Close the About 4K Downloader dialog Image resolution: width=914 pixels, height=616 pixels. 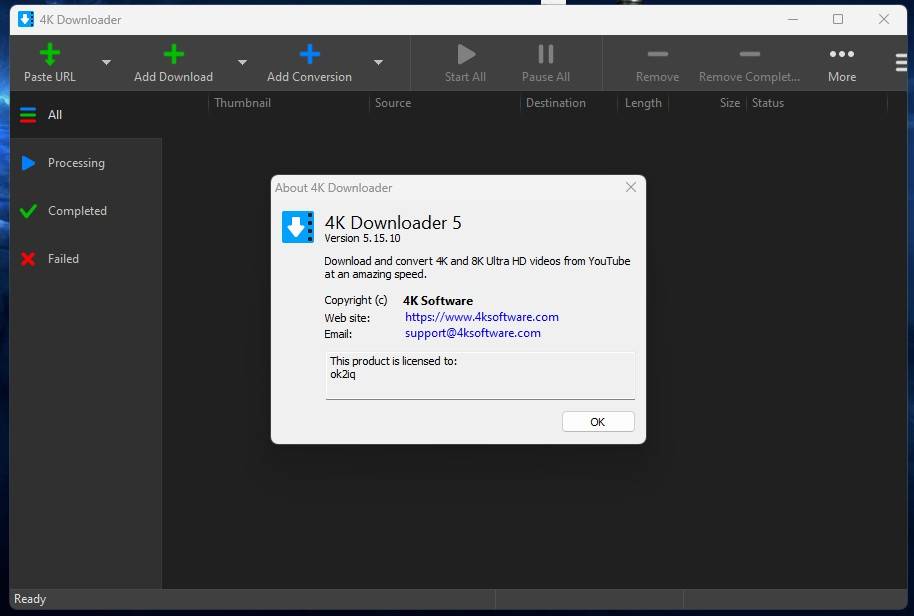(631, 187)
